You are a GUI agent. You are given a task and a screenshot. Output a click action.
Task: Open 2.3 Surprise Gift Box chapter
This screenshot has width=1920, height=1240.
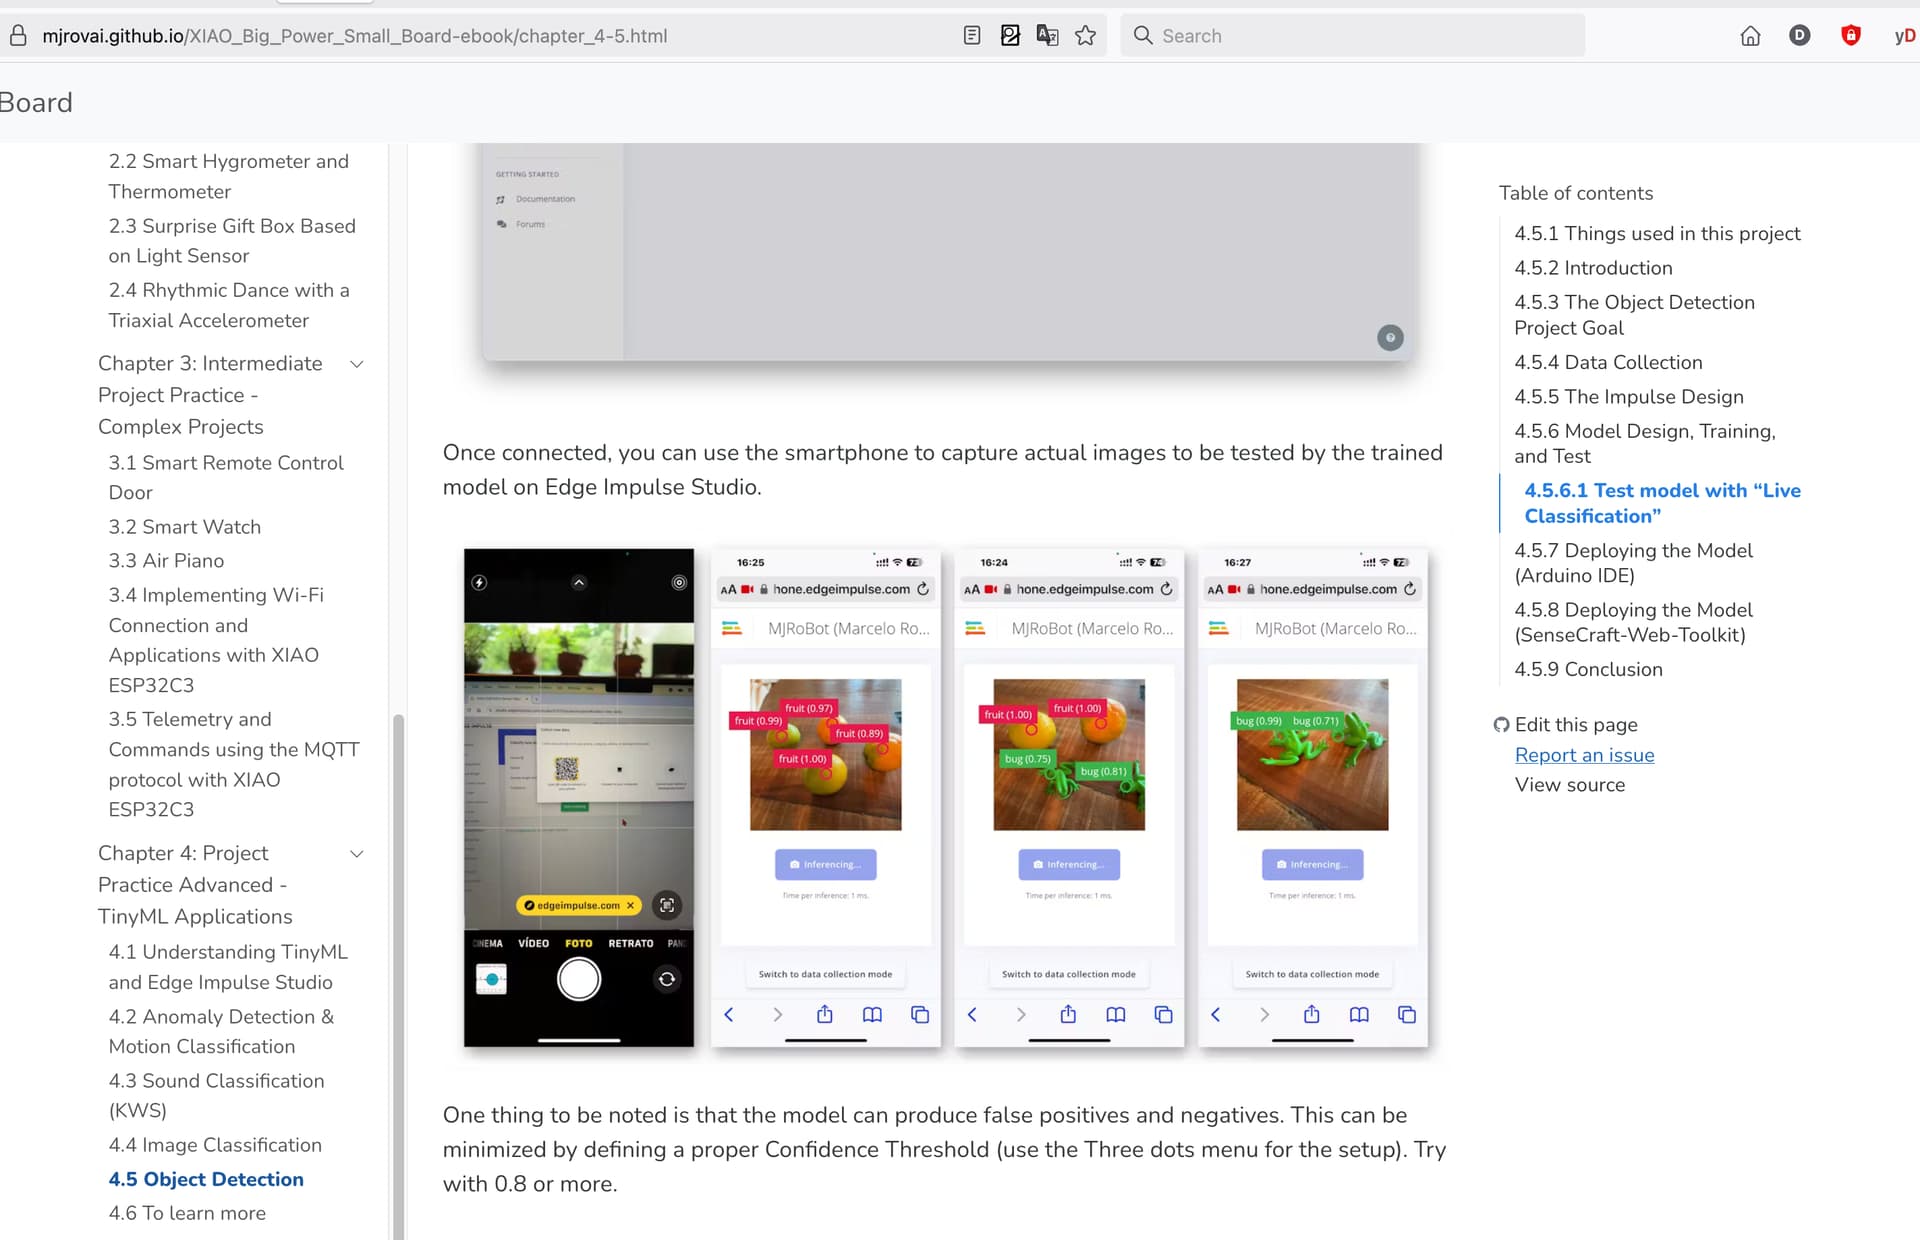[x=232, y=241]
